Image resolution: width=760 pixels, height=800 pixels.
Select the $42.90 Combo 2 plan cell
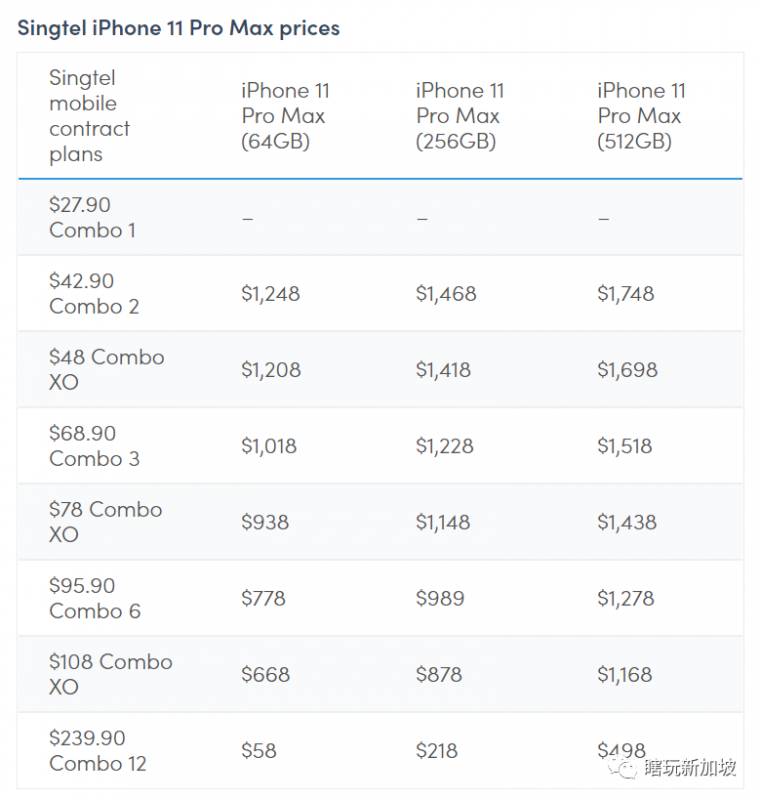click(95, 293)
